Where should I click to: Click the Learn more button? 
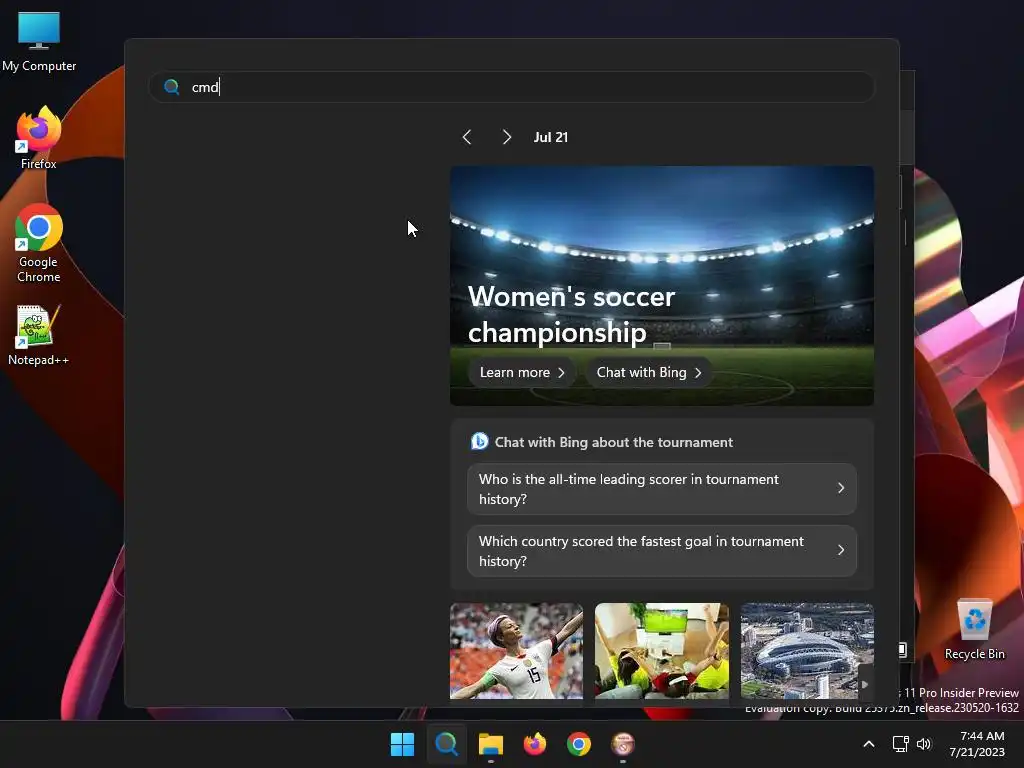[x=522, y=372]
